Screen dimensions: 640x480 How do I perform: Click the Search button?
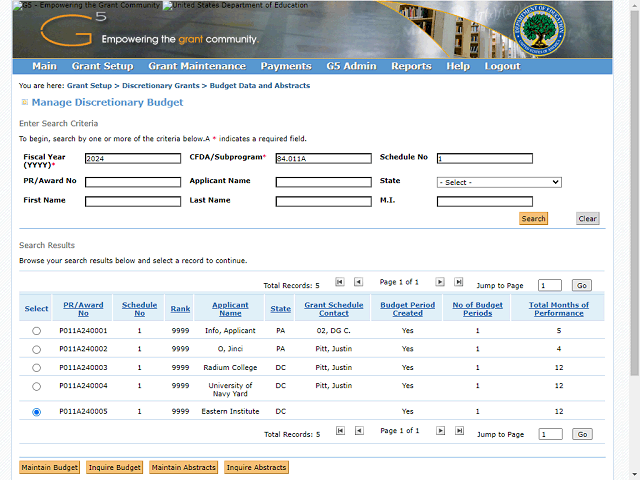click(x=533, y=219)
